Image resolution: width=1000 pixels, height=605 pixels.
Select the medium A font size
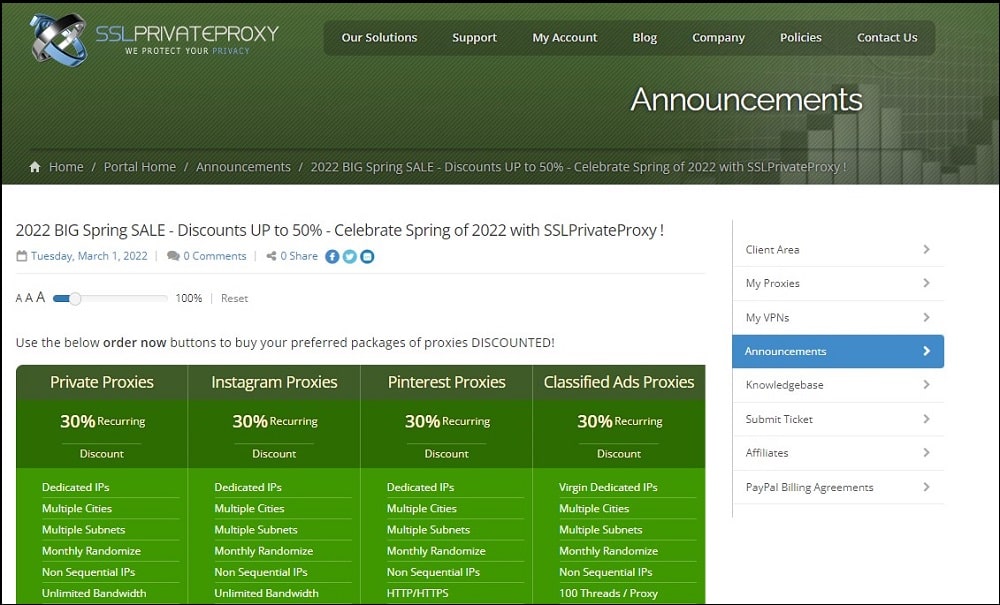tap(29, 298)
